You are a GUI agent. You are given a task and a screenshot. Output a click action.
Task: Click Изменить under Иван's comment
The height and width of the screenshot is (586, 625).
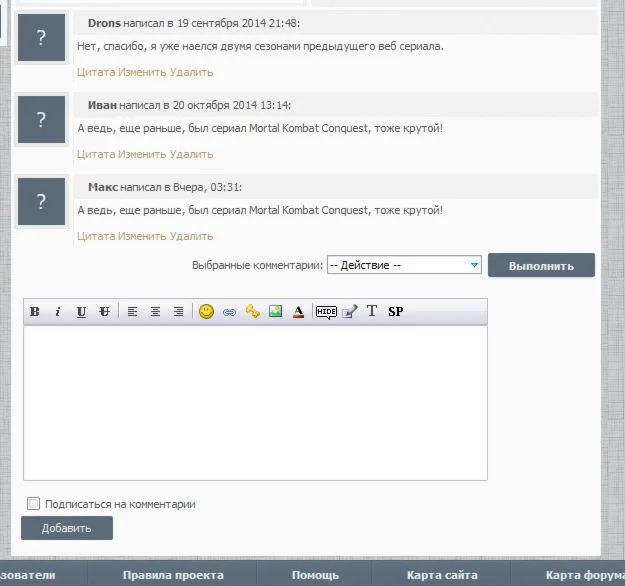[142, 154]
